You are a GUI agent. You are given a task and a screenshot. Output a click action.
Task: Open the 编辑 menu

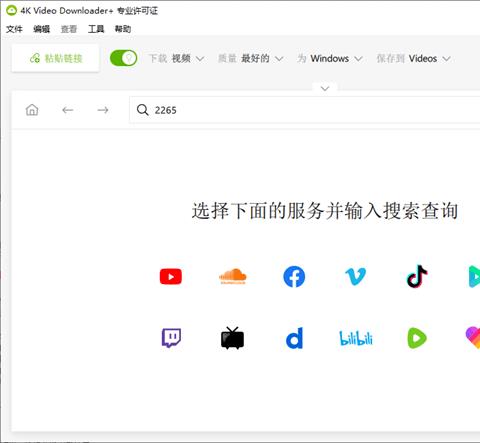42,29
